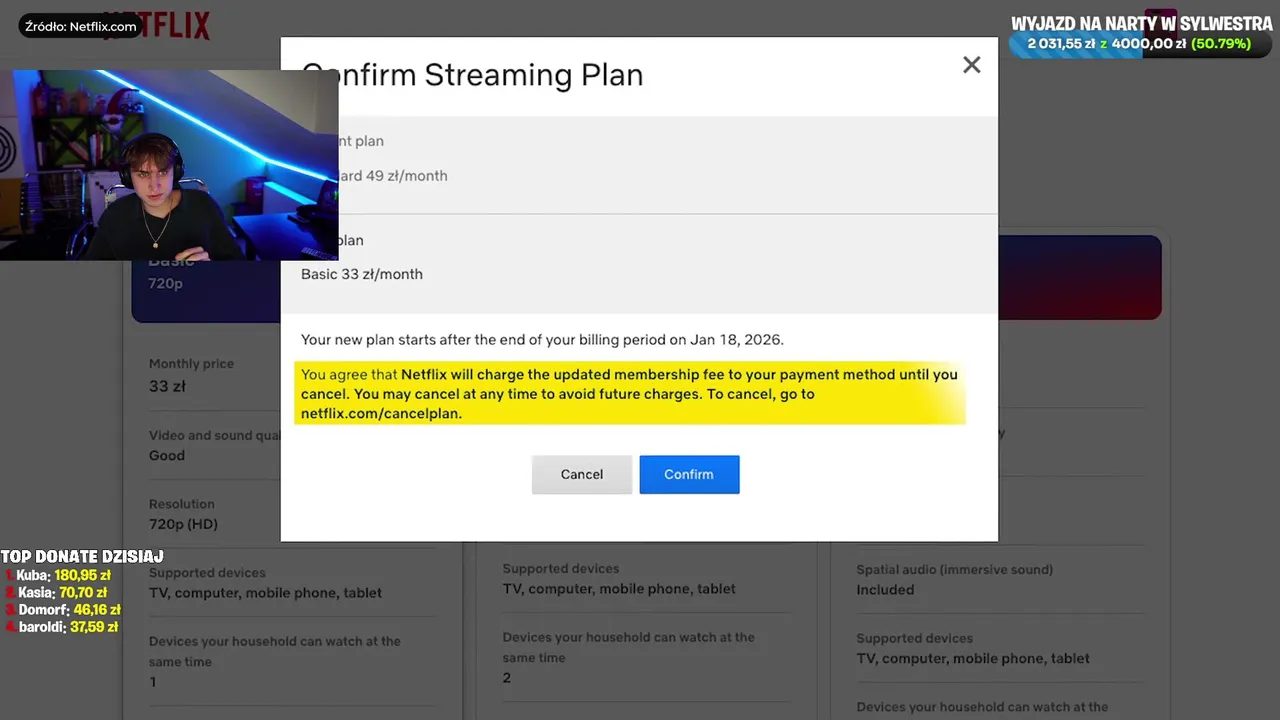This screenshot has width=1280, height=720.
Task: Click the netflix.com/cancelplan text
Action: [381, 413]
